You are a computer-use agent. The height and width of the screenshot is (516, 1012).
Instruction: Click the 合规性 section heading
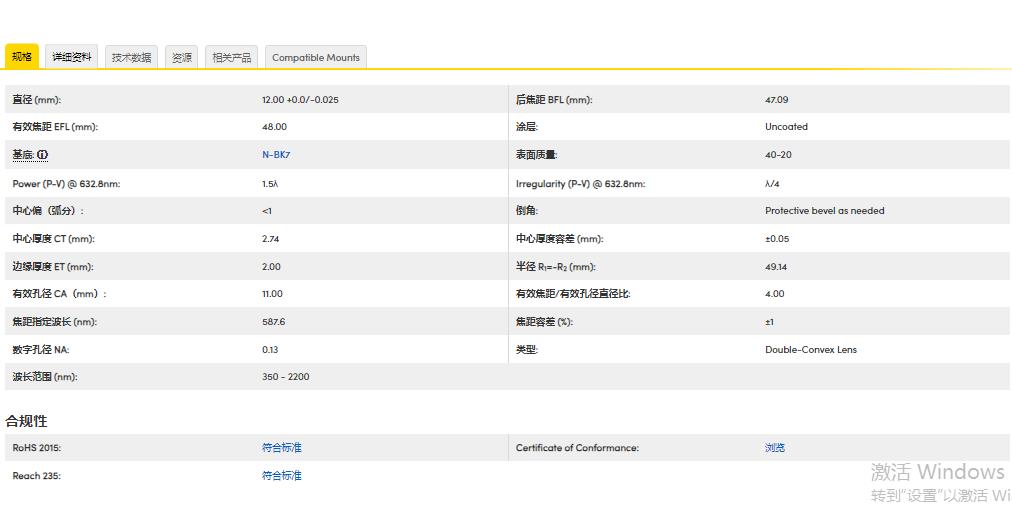tap(26, 421)
